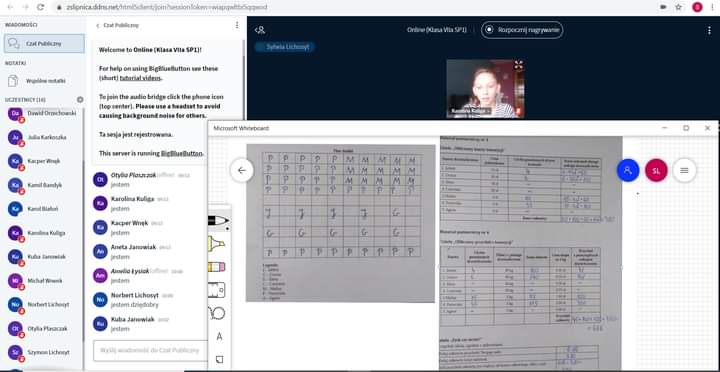Screen dimensions: 720x372
Task: Open Wspólne notatki shared notes
Action: 44,81
